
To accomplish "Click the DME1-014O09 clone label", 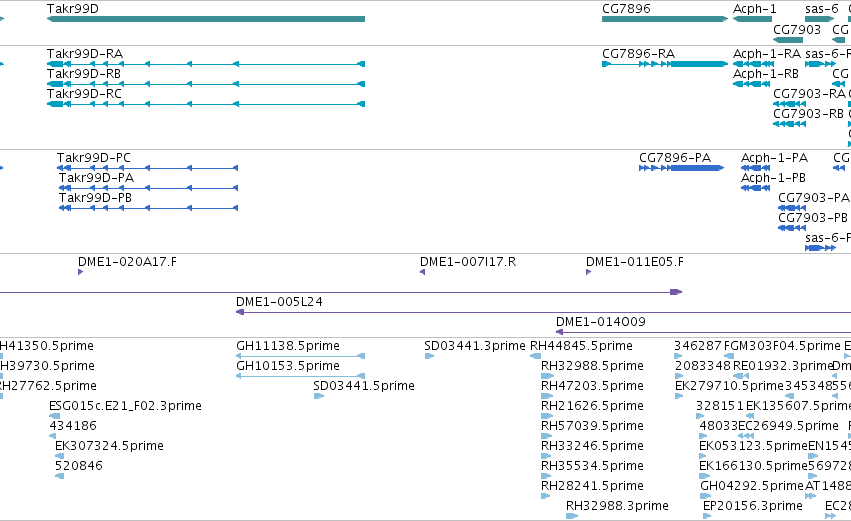I will coord(601,322).
